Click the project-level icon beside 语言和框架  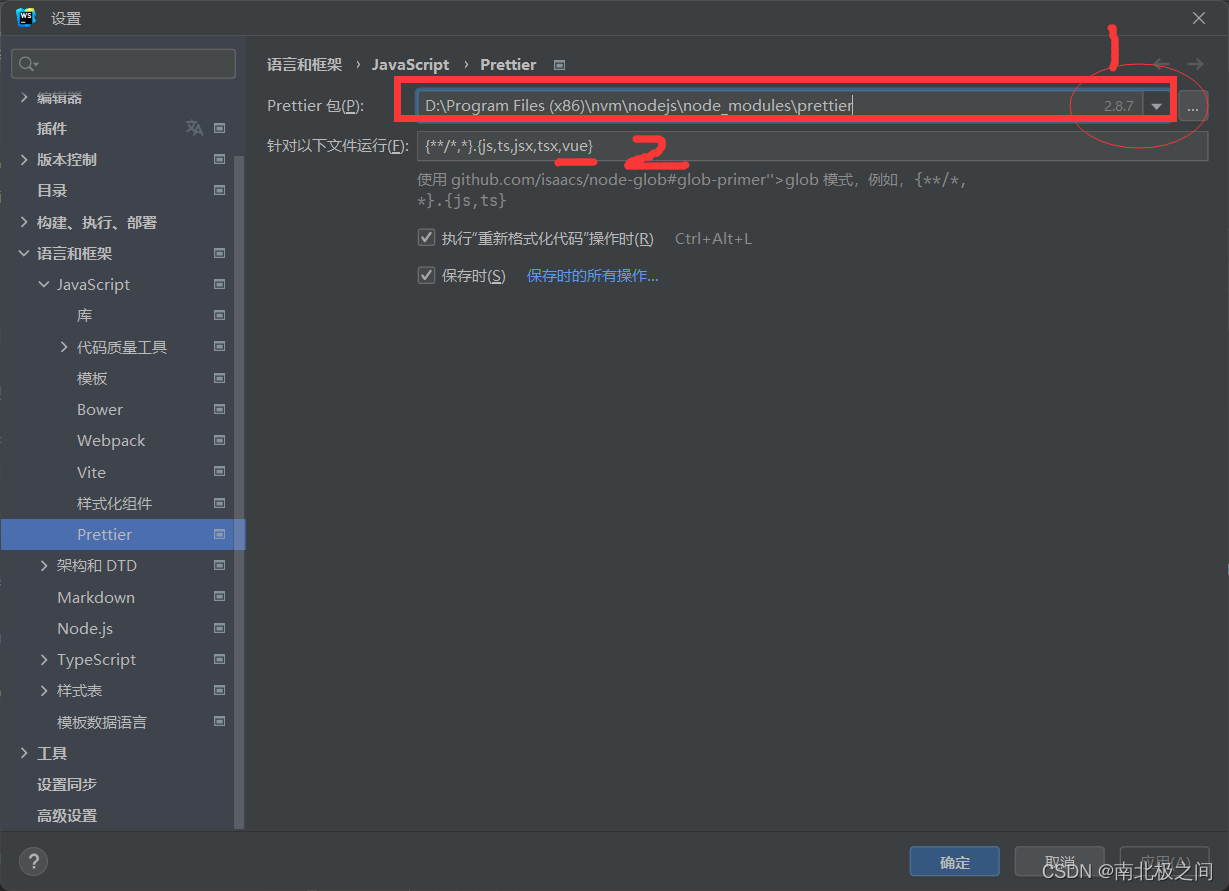(220, 253)
